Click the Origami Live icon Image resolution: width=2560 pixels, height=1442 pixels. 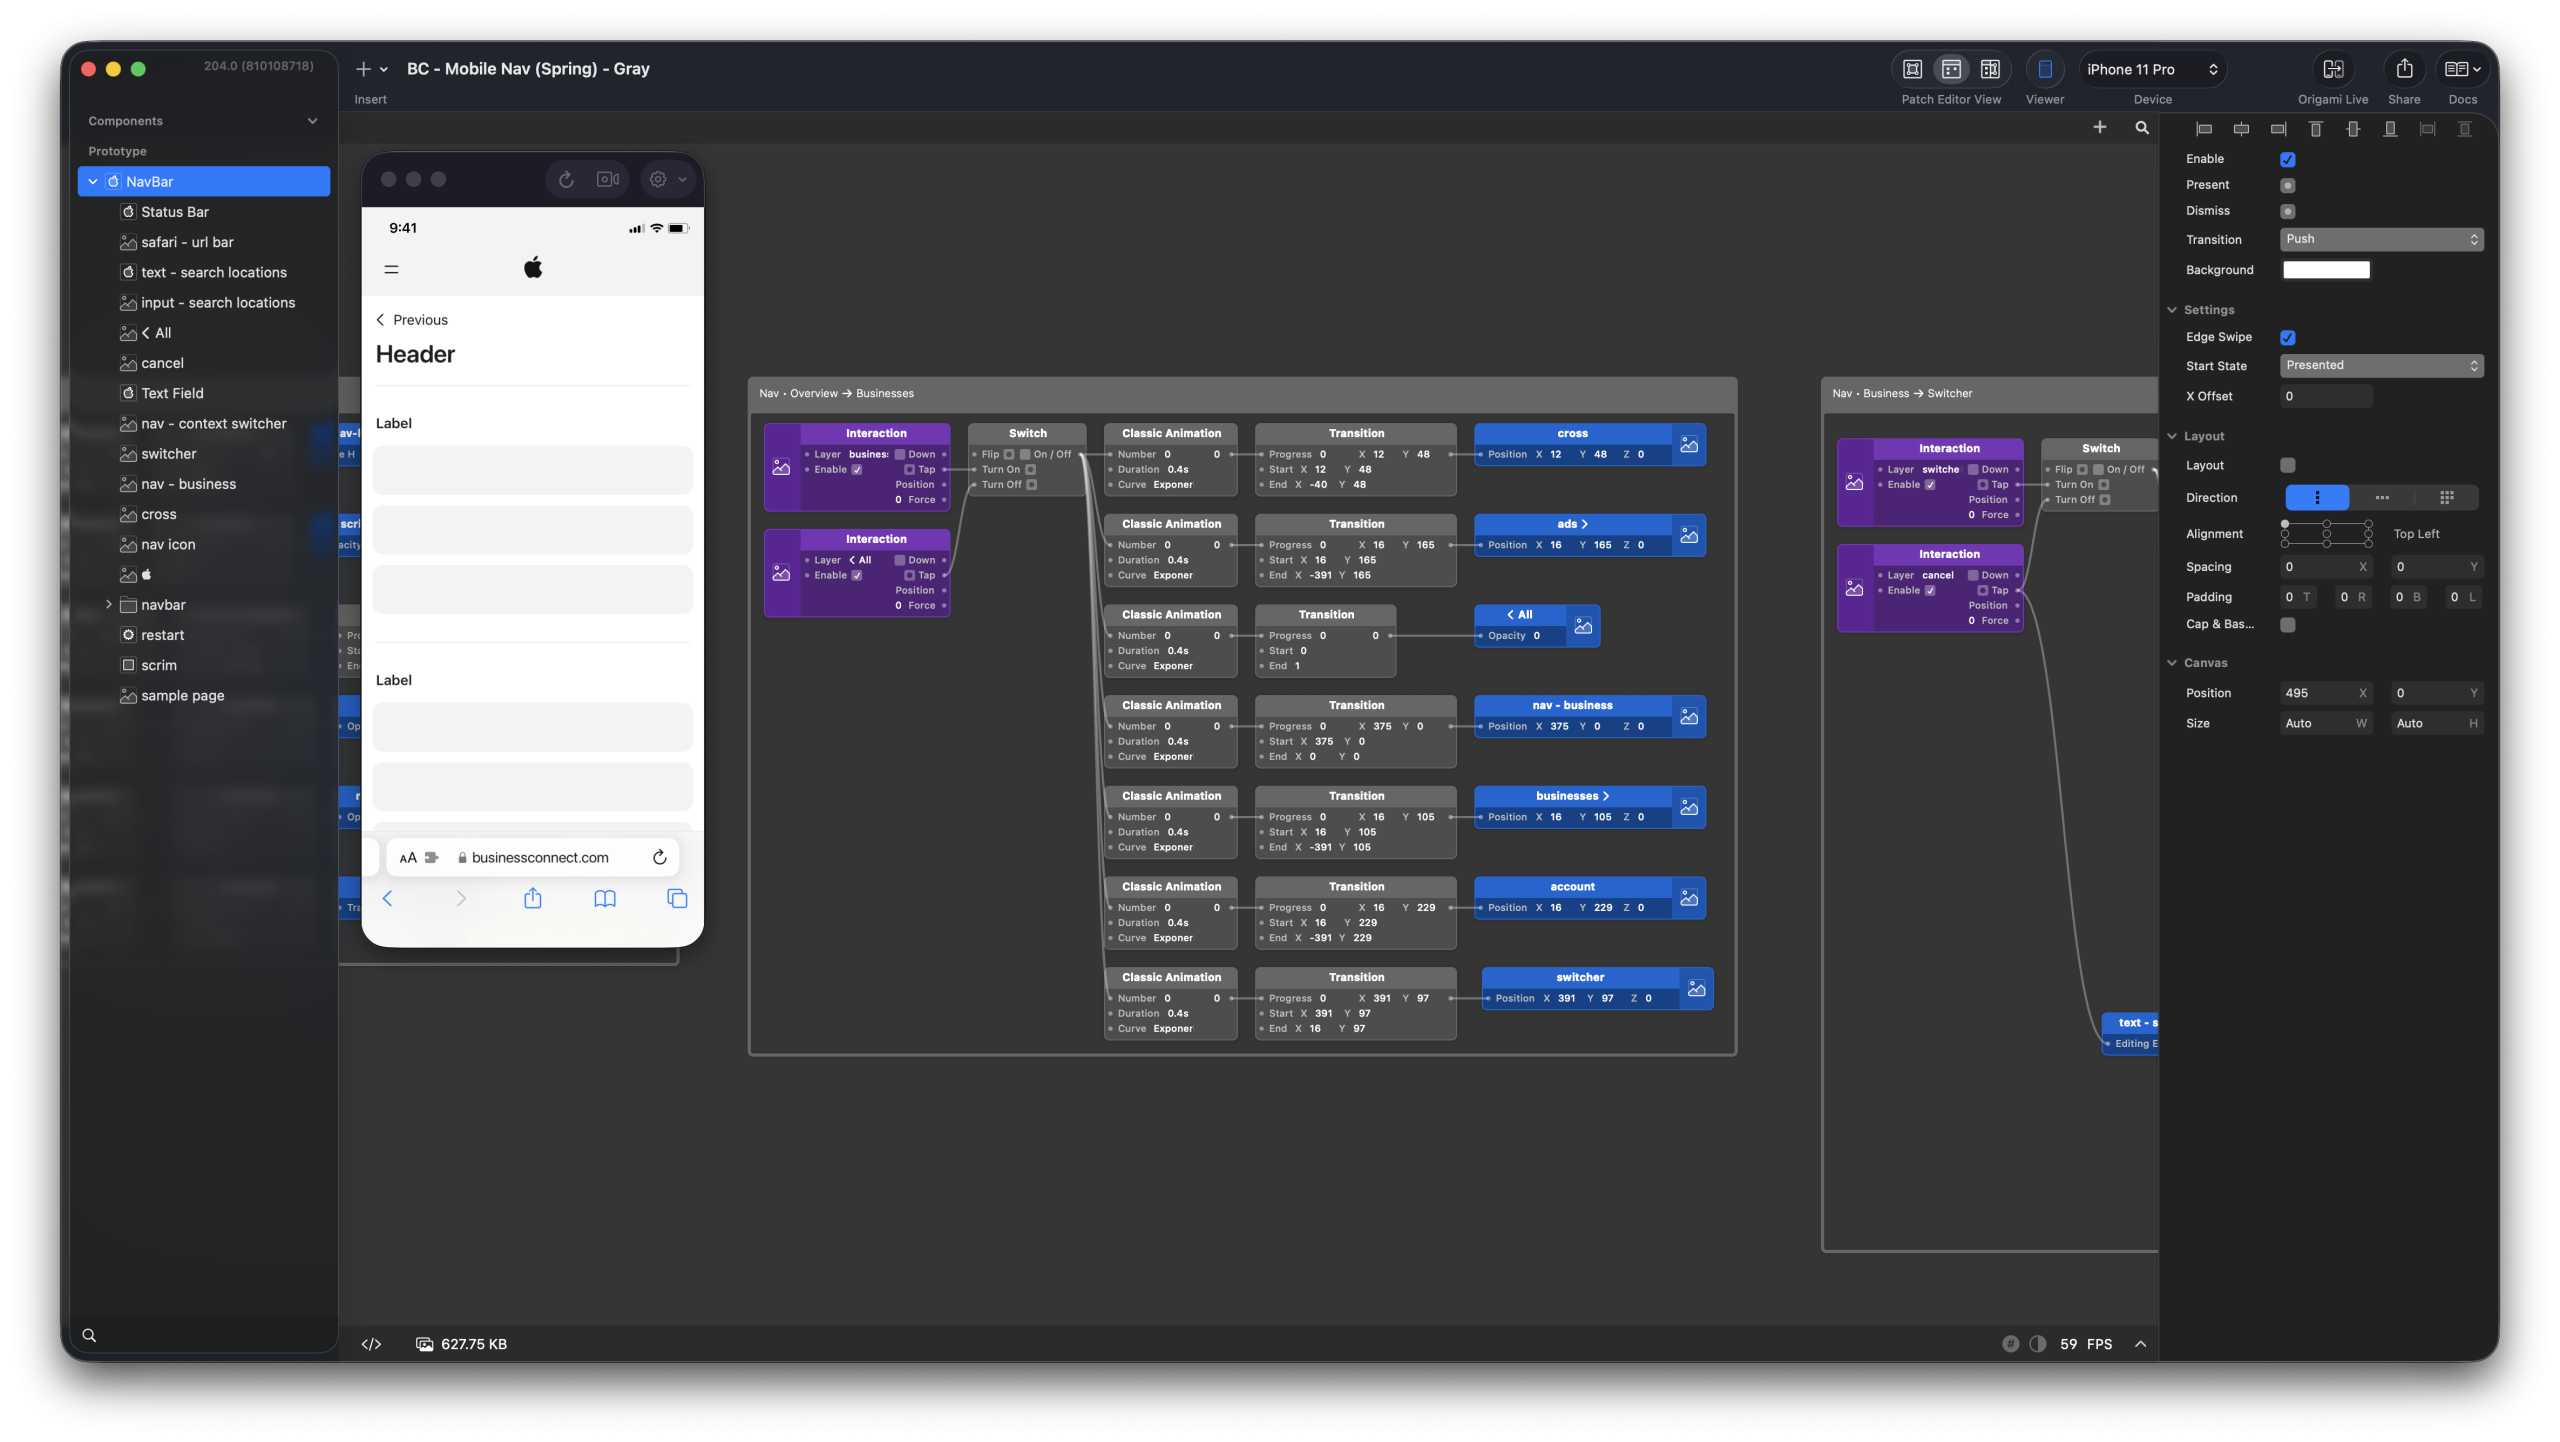coord(2332,69)
